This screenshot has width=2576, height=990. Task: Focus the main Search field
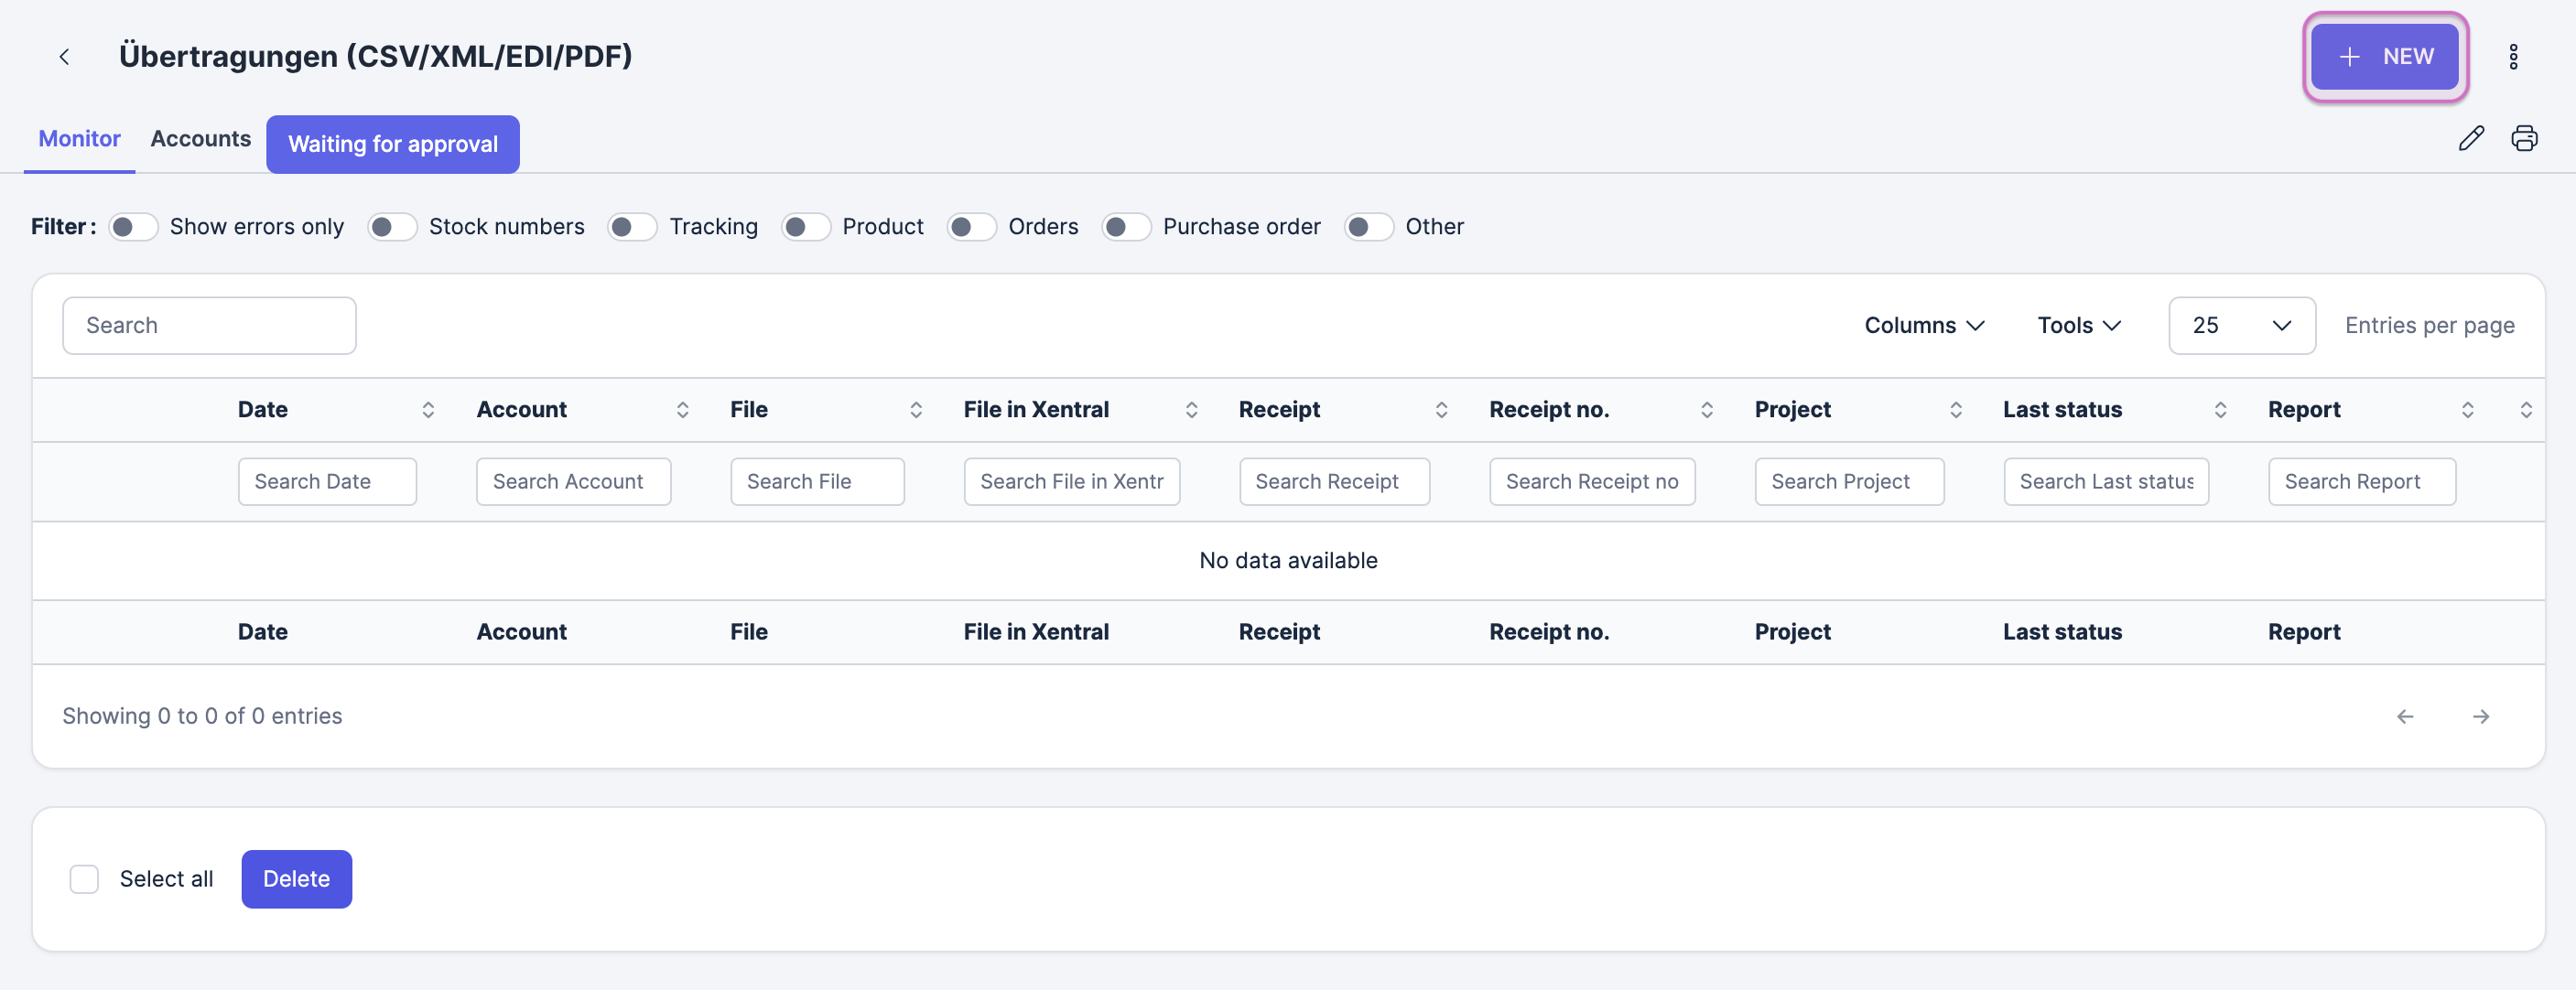[x=209, y=326]
